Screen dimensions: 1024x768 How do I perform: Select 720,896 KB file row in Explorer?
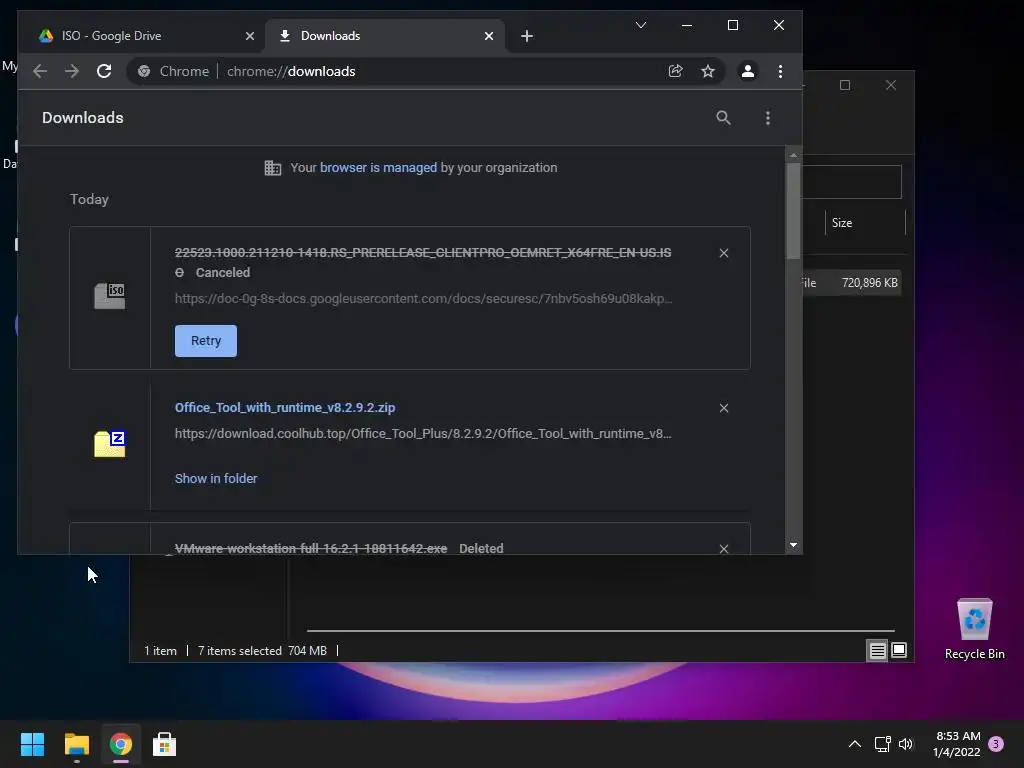tap(852, 283)
